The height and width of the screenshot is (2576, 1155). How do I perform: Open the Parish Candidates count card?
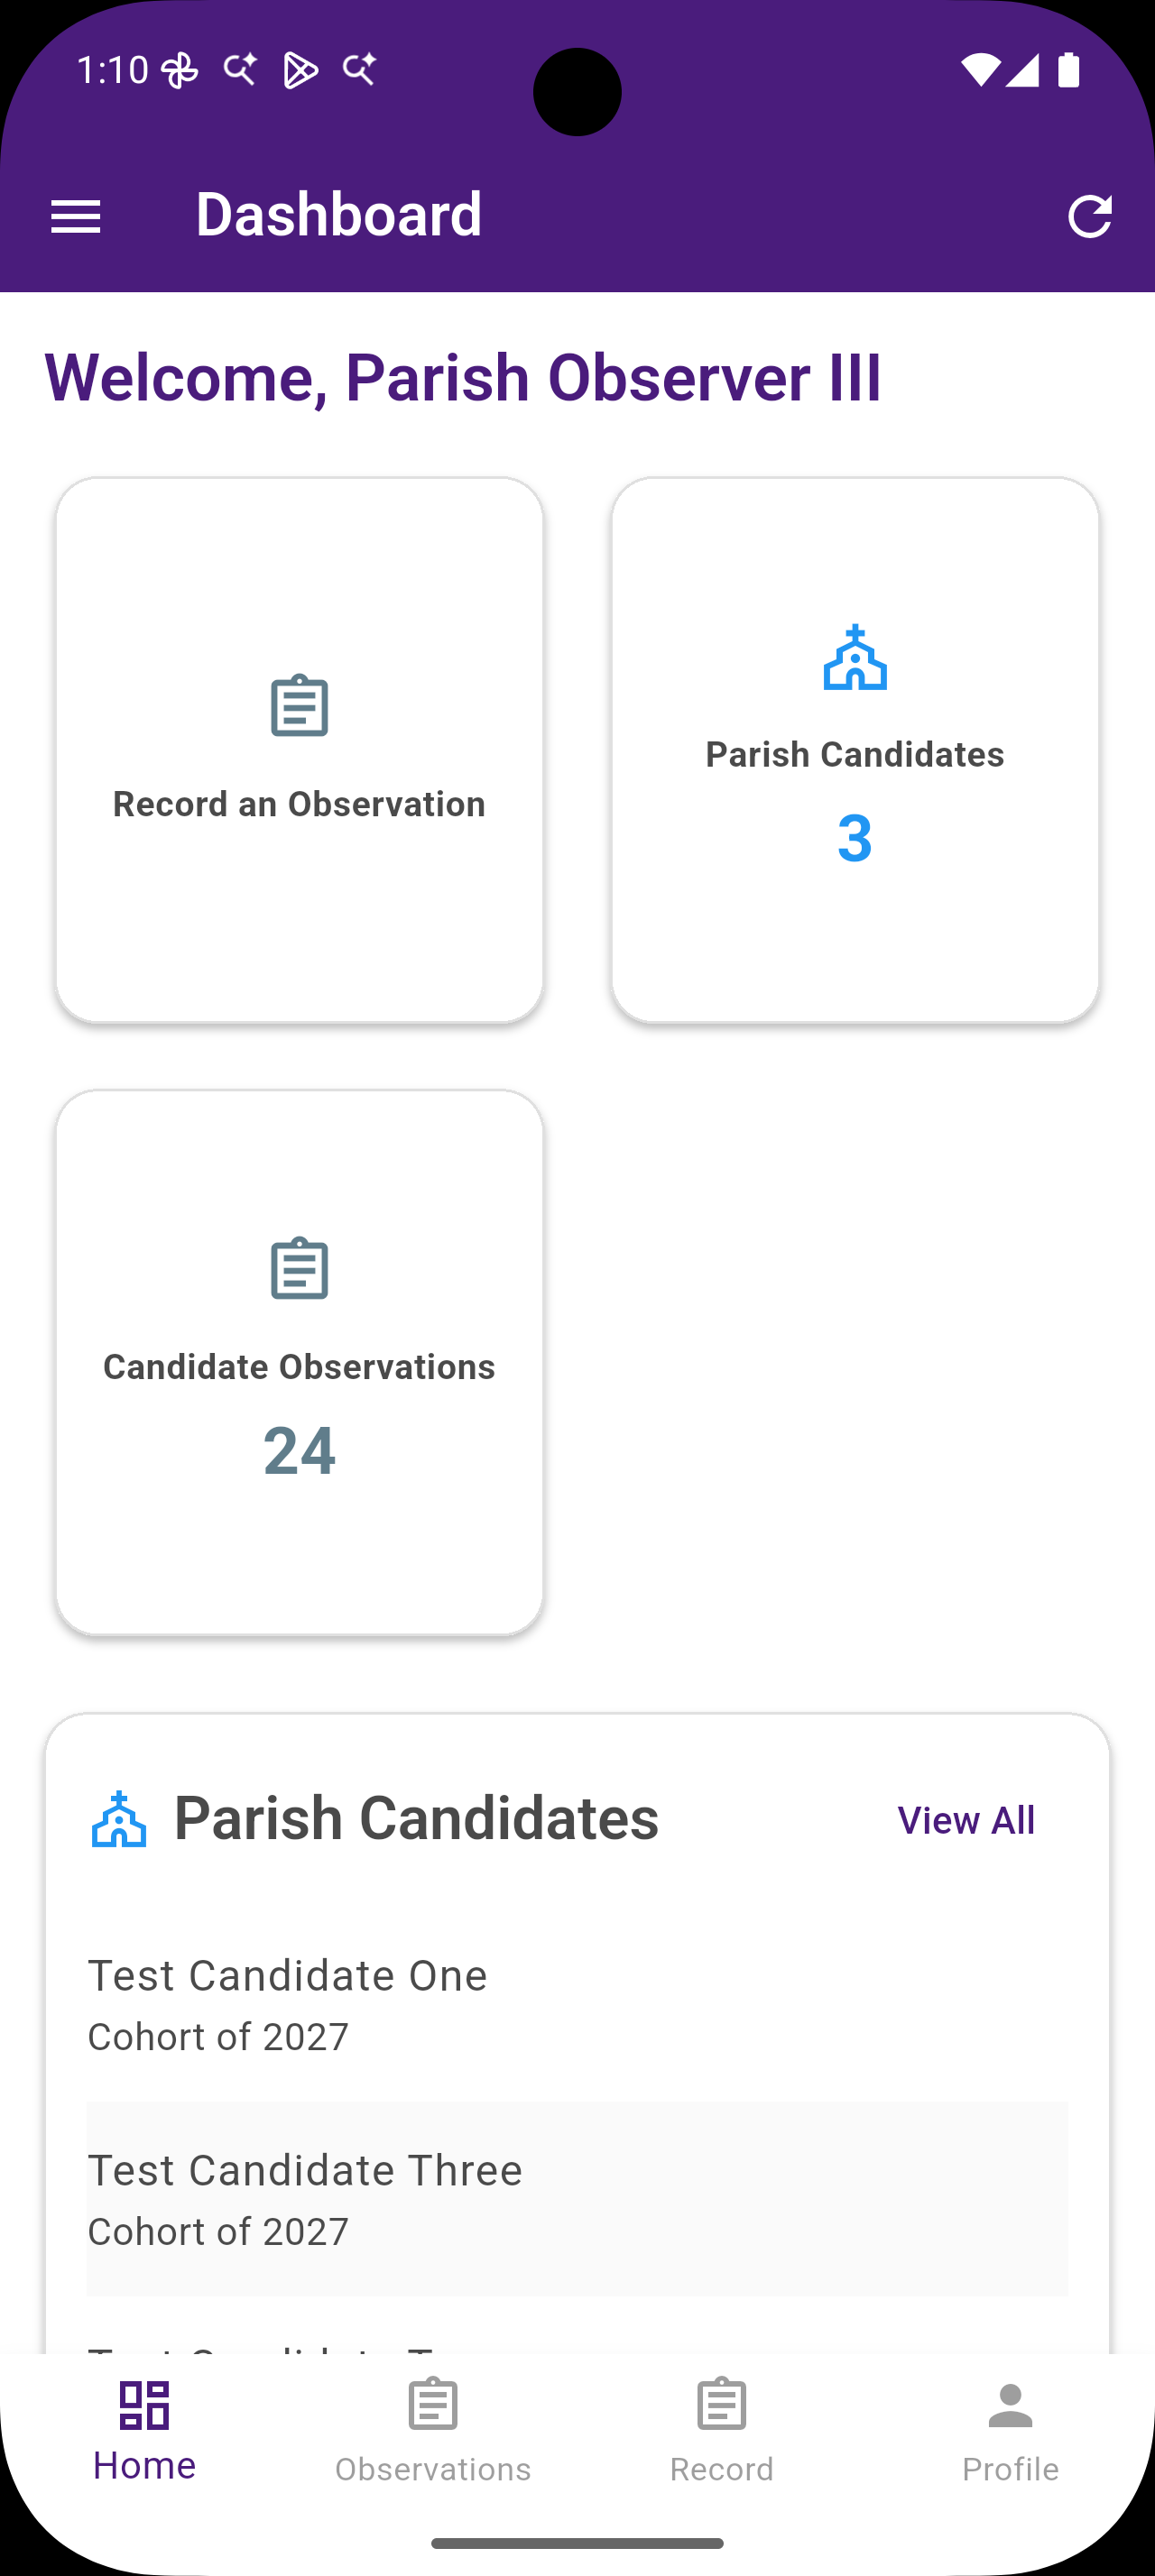point(855,750)
